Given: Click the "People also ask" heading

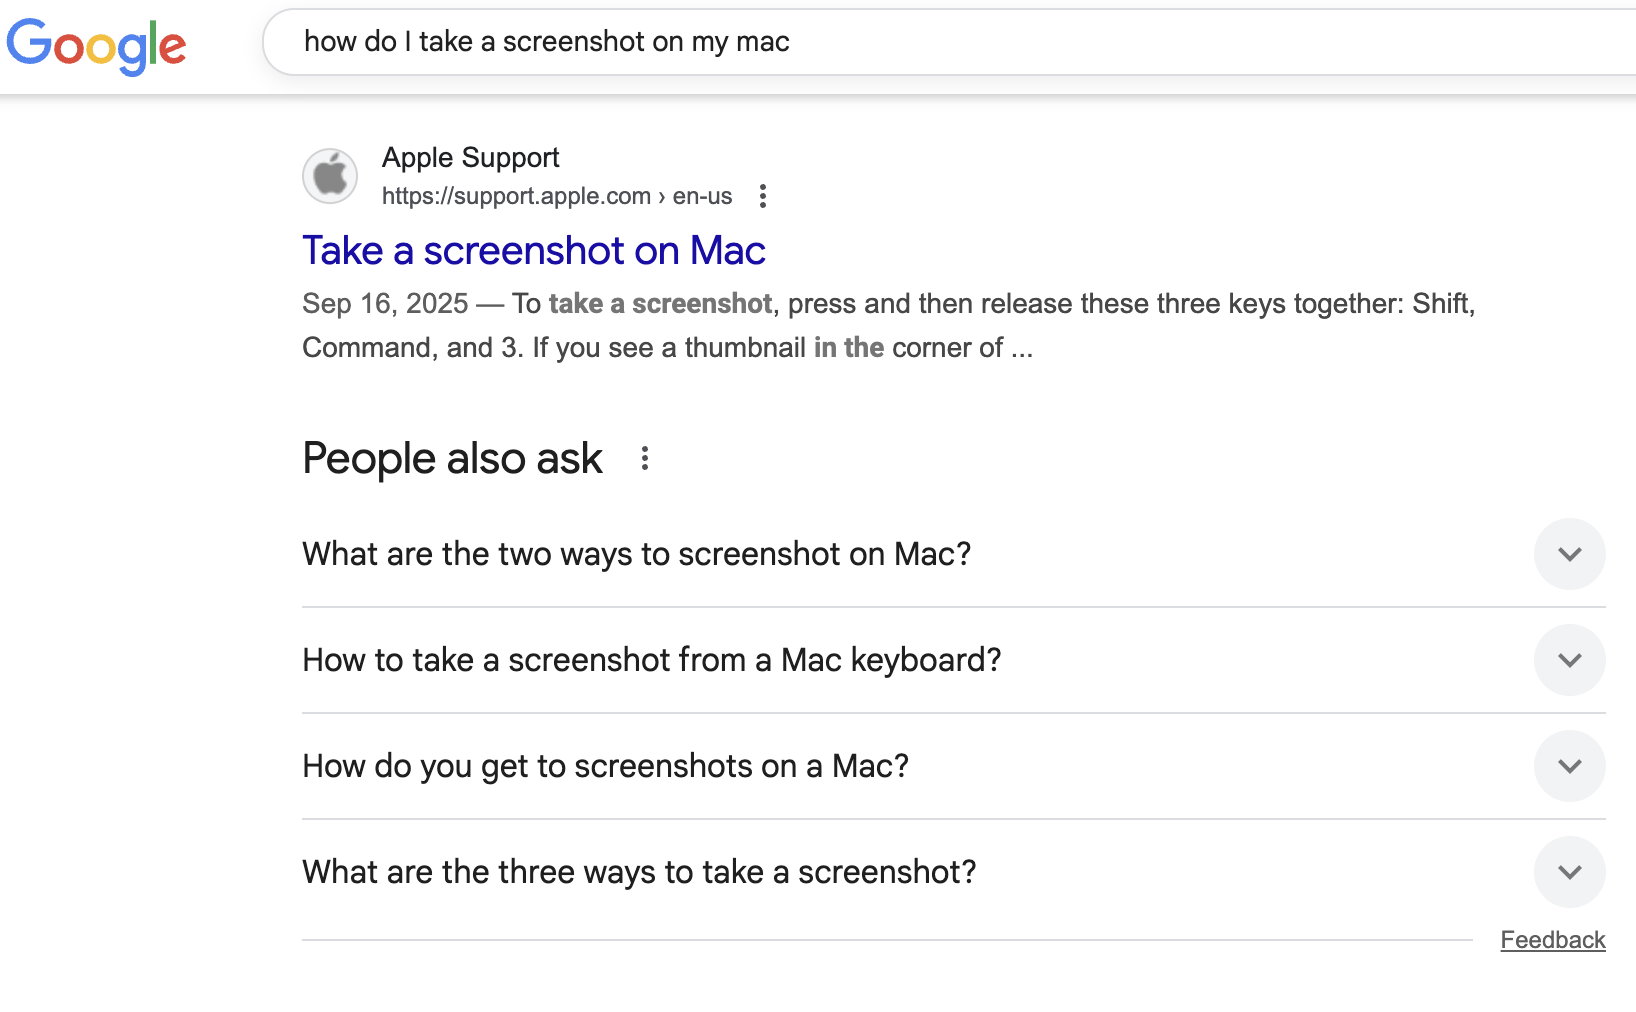Looking at the screenshot, I should 452,458.
